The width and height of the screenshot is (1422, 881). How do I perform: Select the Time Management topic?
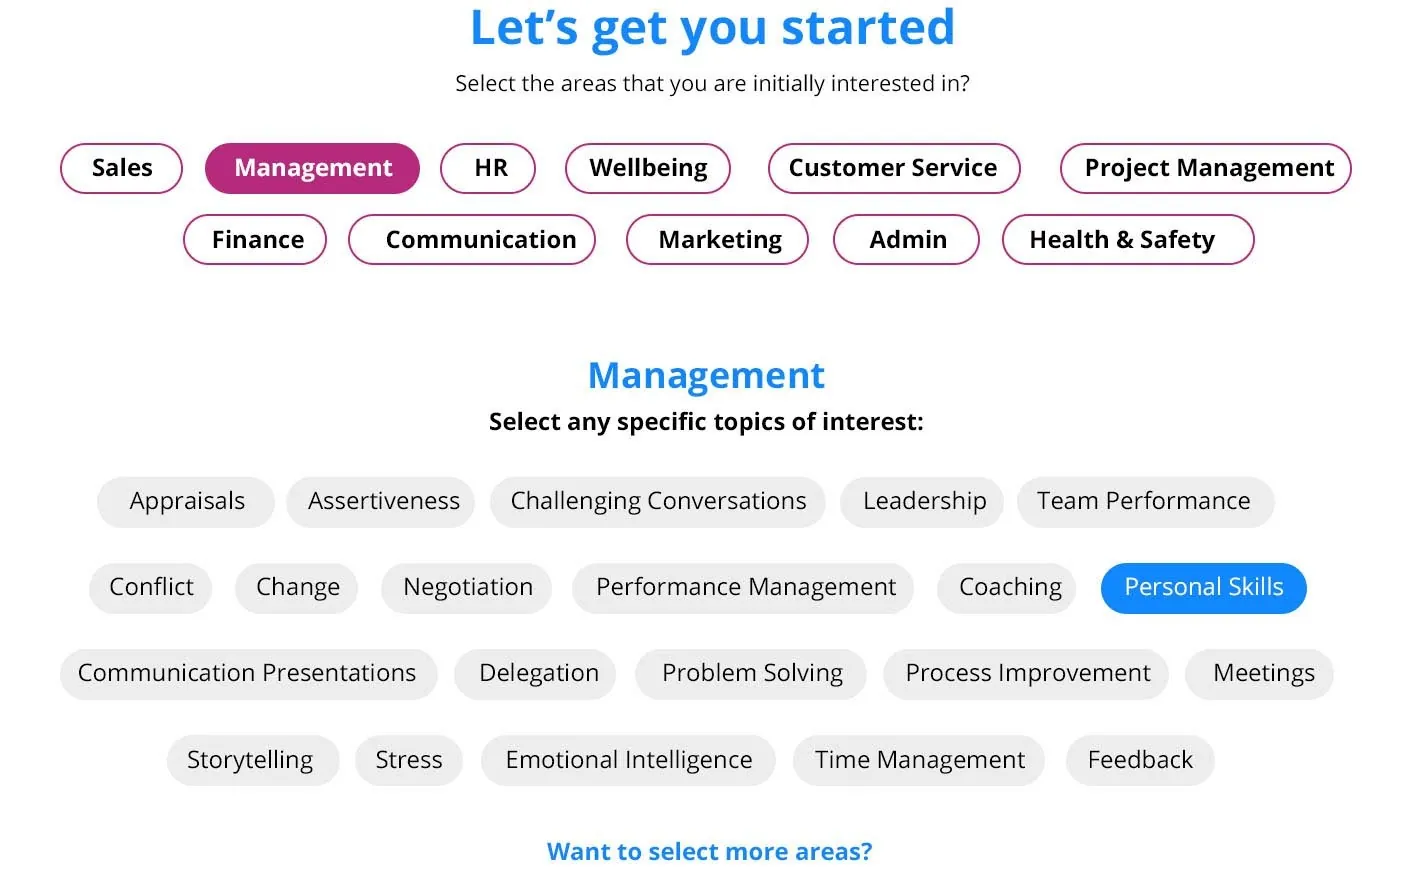tap(919, 761)
